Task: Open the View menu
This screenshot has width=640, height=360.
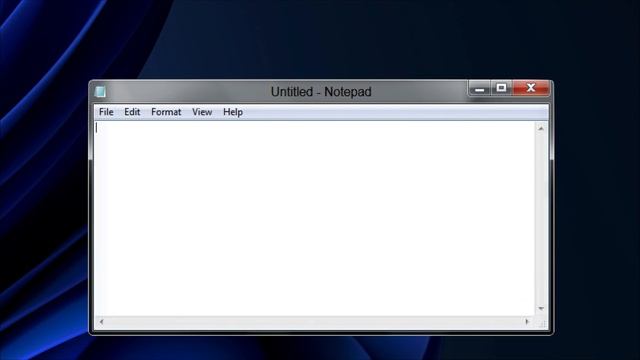Action: (x=202, y=112)
